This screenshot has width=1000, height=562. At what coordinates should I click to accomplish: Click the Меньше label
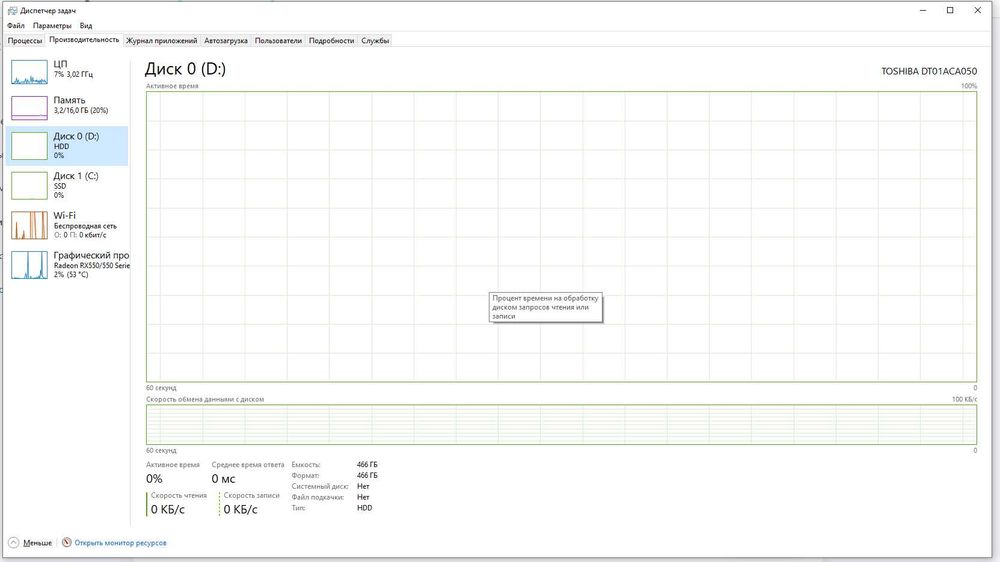click(38, 543)
